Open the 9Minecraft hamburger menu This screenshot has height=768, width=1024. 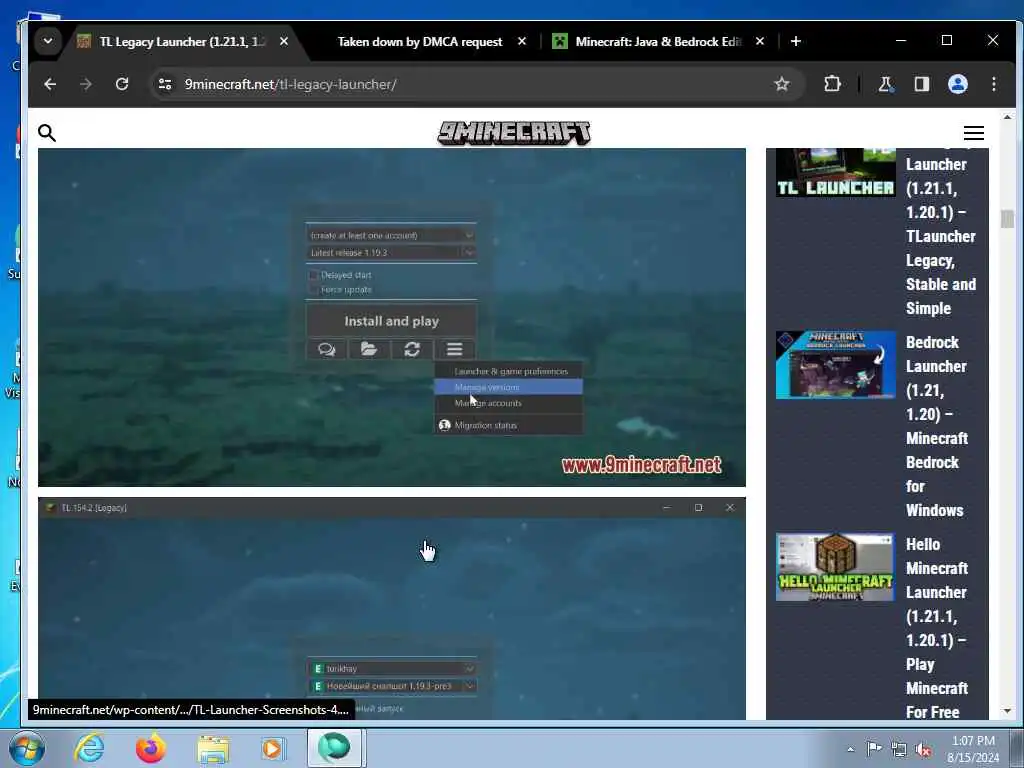[x=973, y=133]
